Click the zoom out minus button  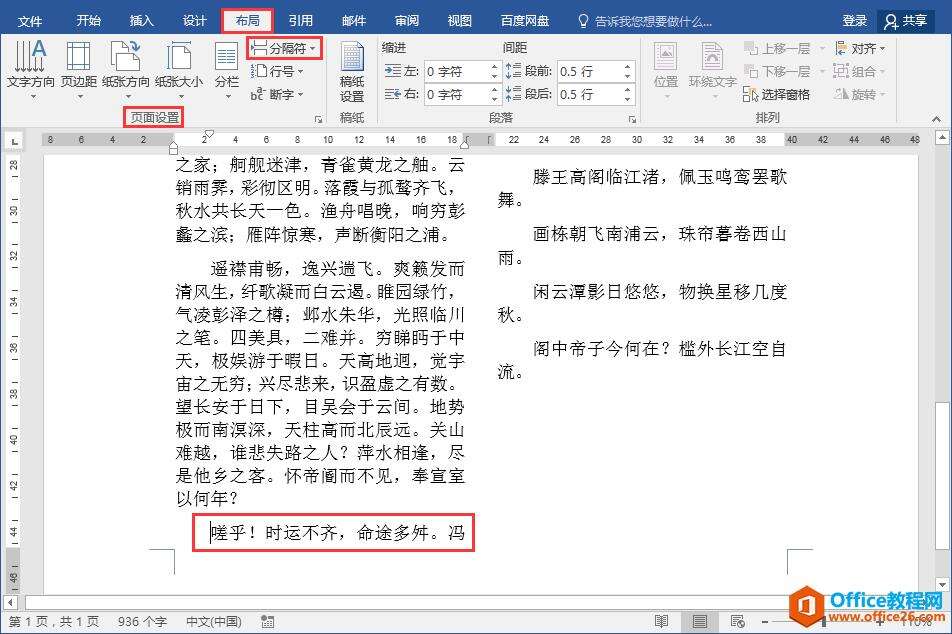[x=765, y=622]
